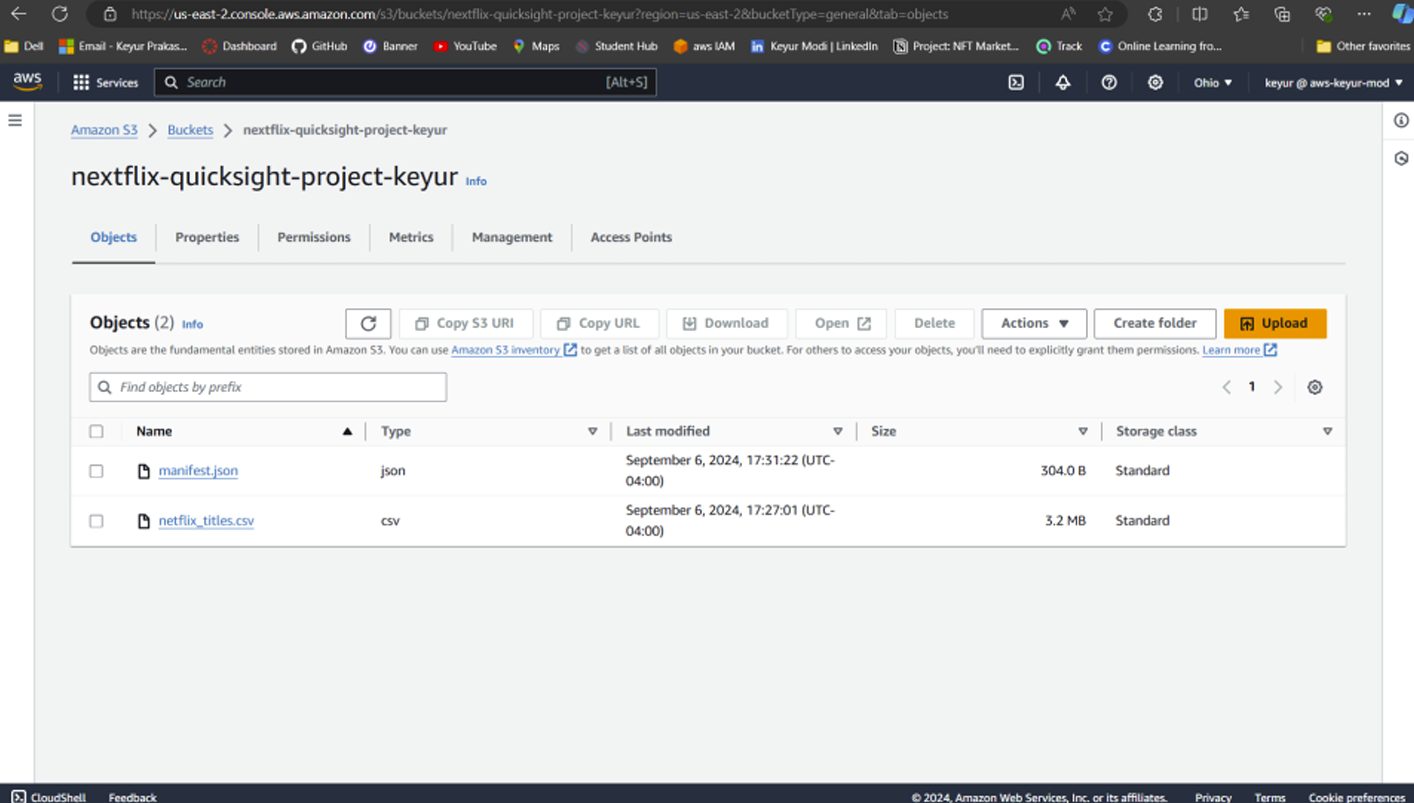Open the GitHub bookmark
The image size is (1414, 803).
tap(319, 46)
